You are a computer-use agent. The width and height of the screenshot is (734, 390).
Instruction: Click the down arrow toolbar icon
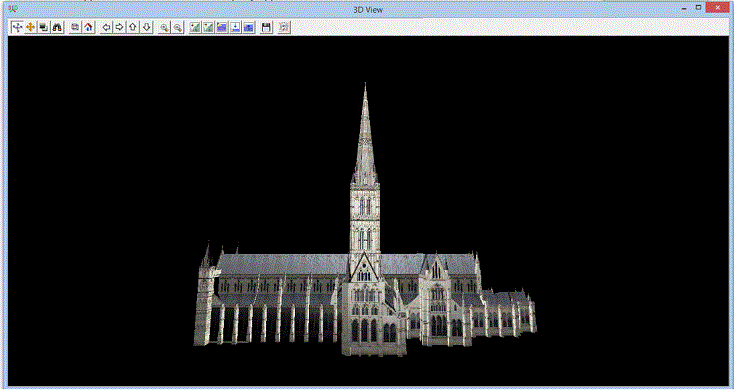point(147,27)
